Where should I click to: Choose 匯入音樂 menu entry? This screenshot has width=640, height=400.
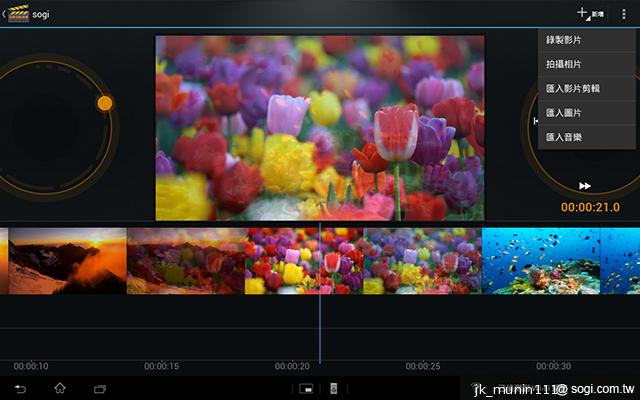[x=587, y=137]
